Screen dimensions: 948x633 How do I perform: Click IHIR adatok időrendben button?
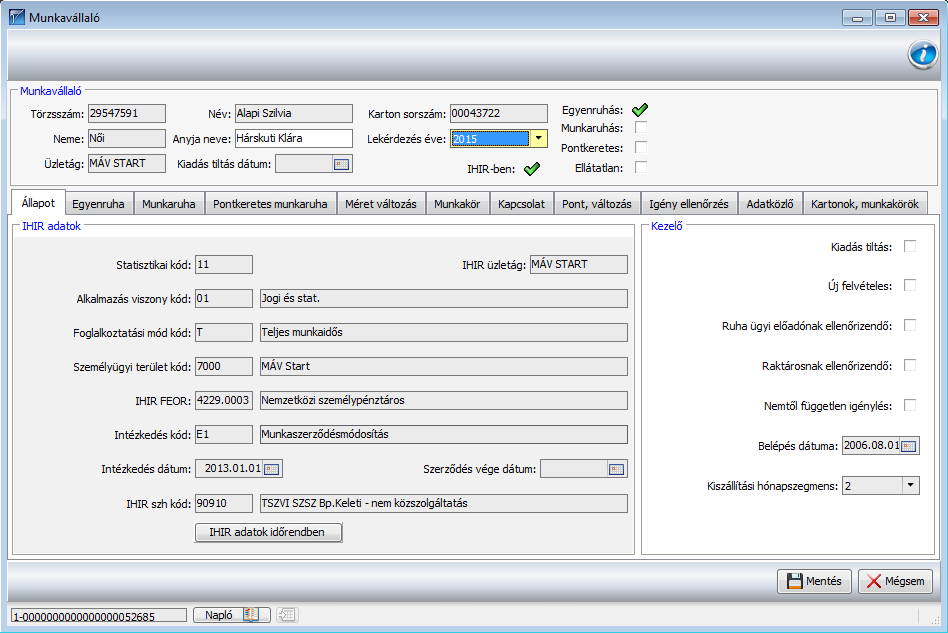pyautogui.click(x=268, y=532)
